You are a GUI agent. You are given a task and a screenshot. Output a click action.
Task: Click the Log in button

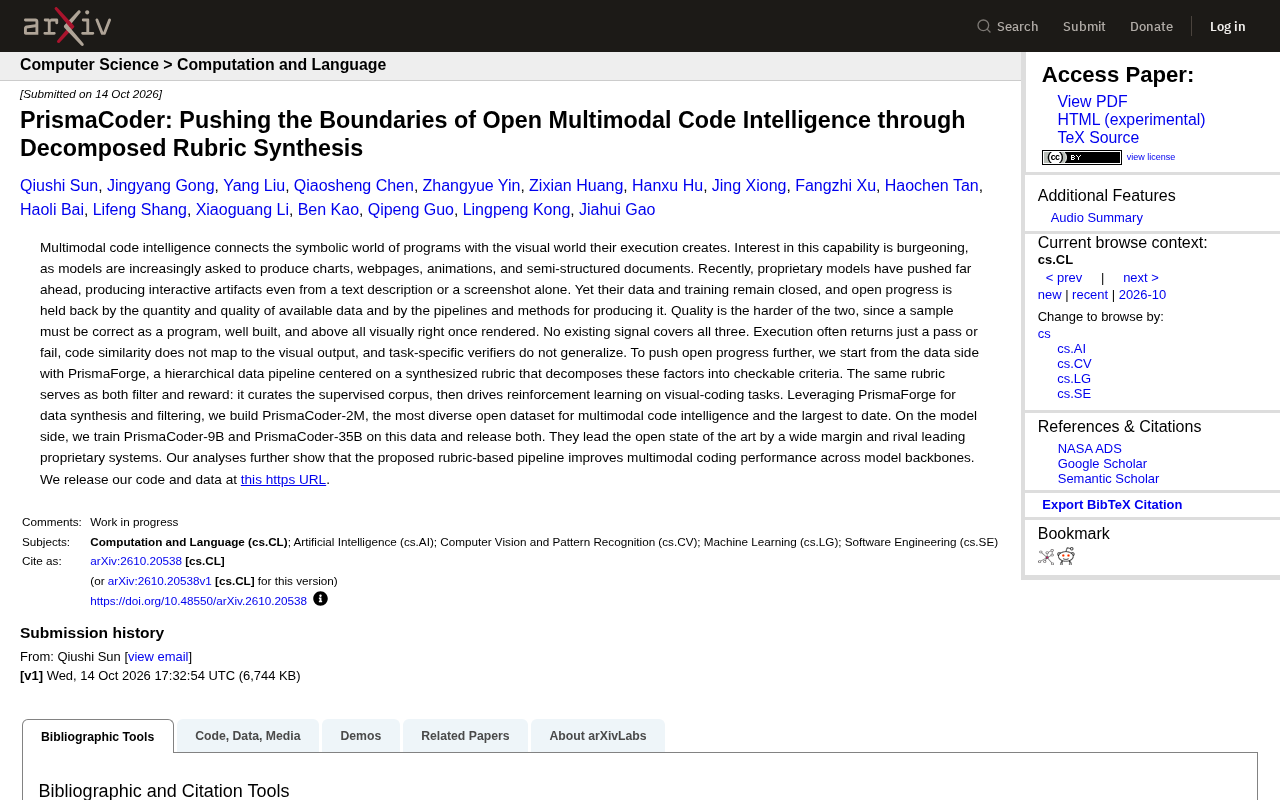[1228, 26]
